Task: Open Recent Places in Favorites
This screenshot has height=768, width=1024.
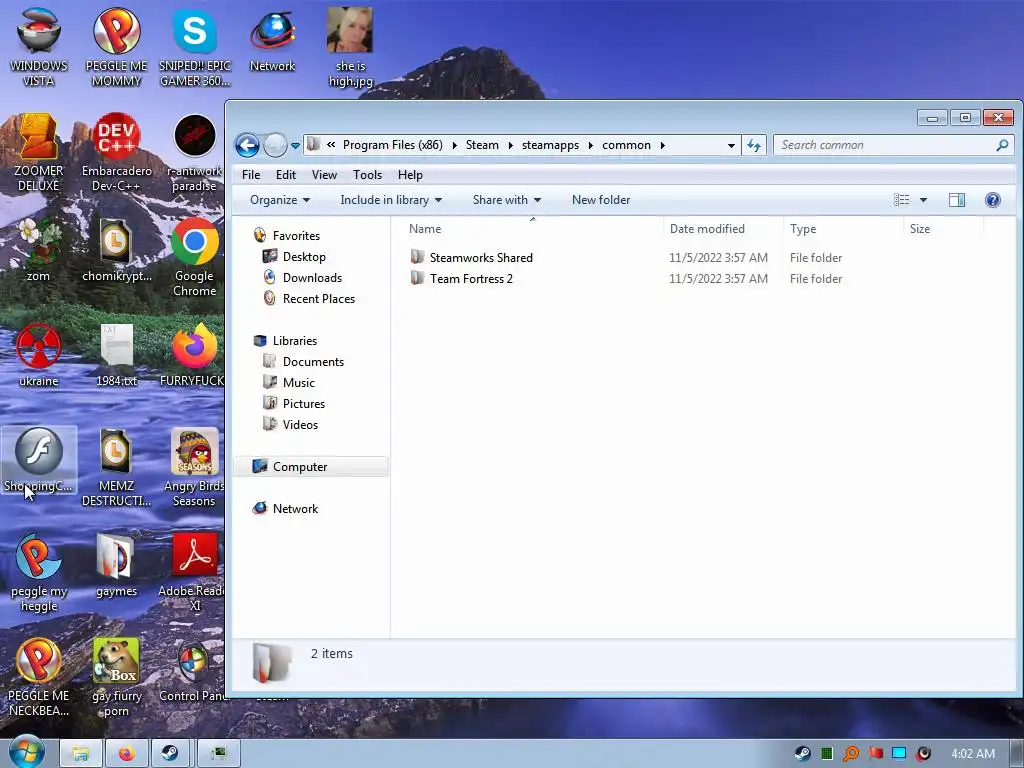Action: tap(319, 298)
